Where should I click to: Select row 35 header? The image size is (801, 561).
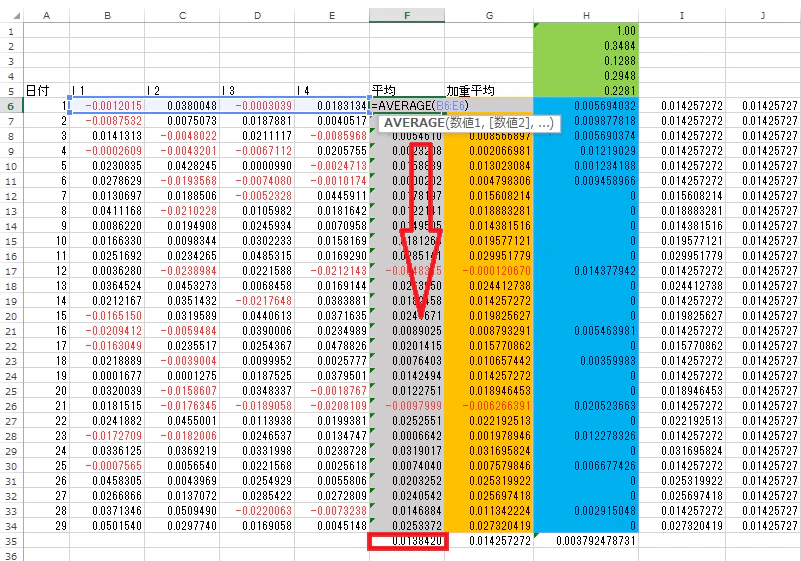(12, 541)
